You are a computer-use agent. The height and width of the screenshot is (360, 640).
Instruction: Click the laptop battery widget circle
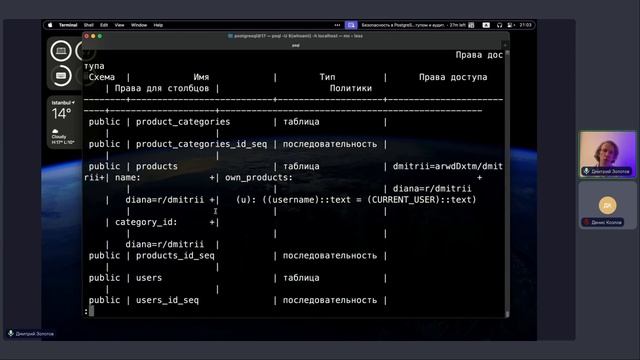tap(61, 51)
